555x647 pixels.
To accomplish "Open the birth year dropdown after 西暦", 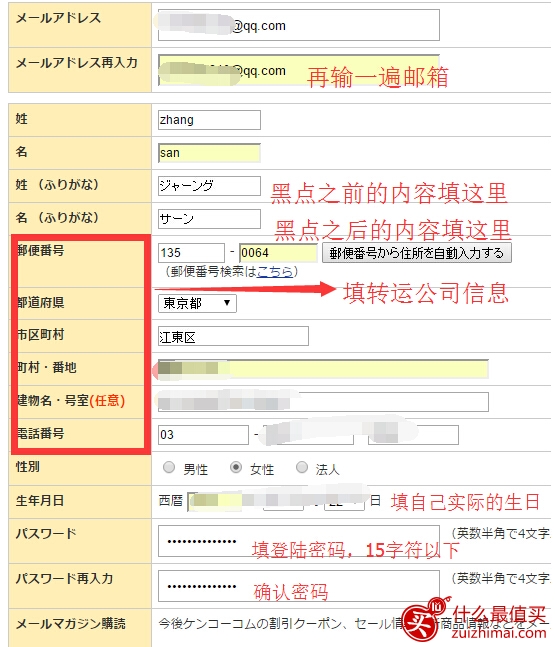I will coord(215,501).
